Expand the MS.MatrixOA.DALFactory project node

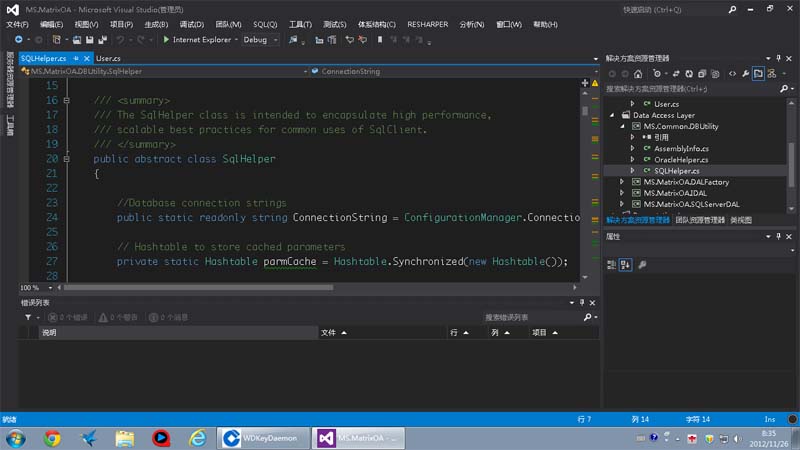(x=621, y=182)
